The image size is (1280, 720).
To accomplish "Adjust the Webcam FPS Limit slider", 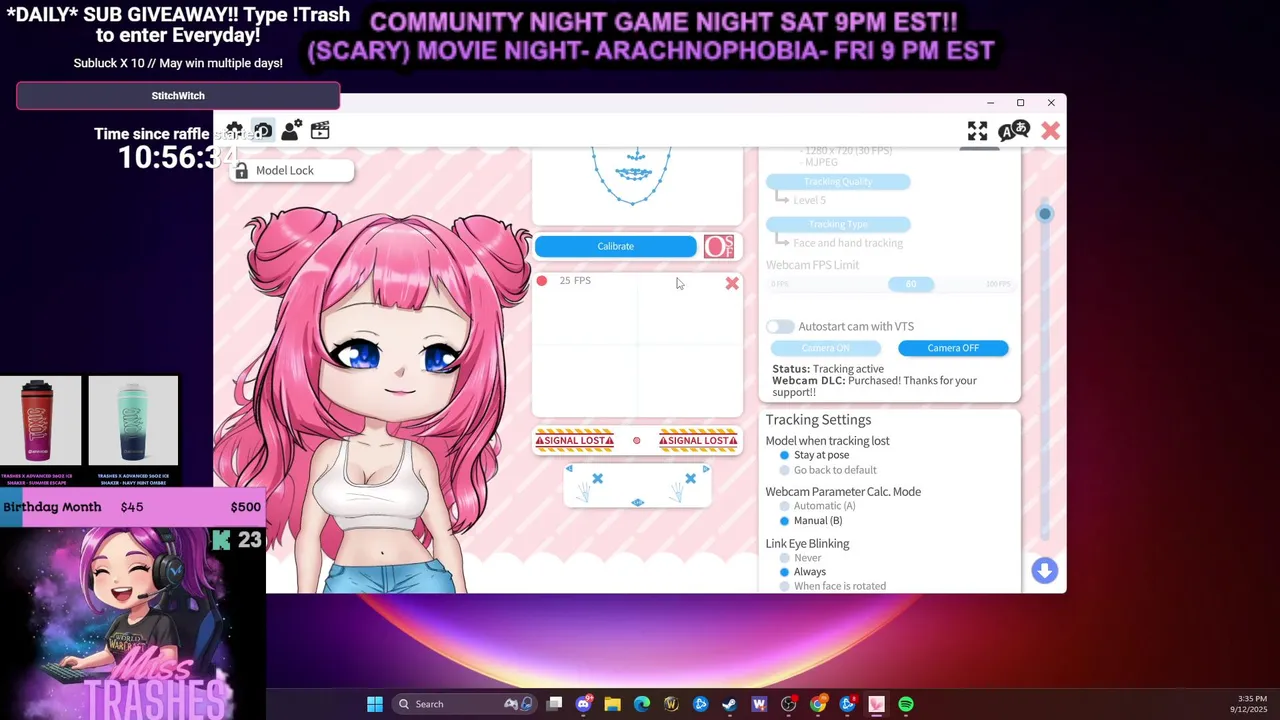I will tap(911, 285).
